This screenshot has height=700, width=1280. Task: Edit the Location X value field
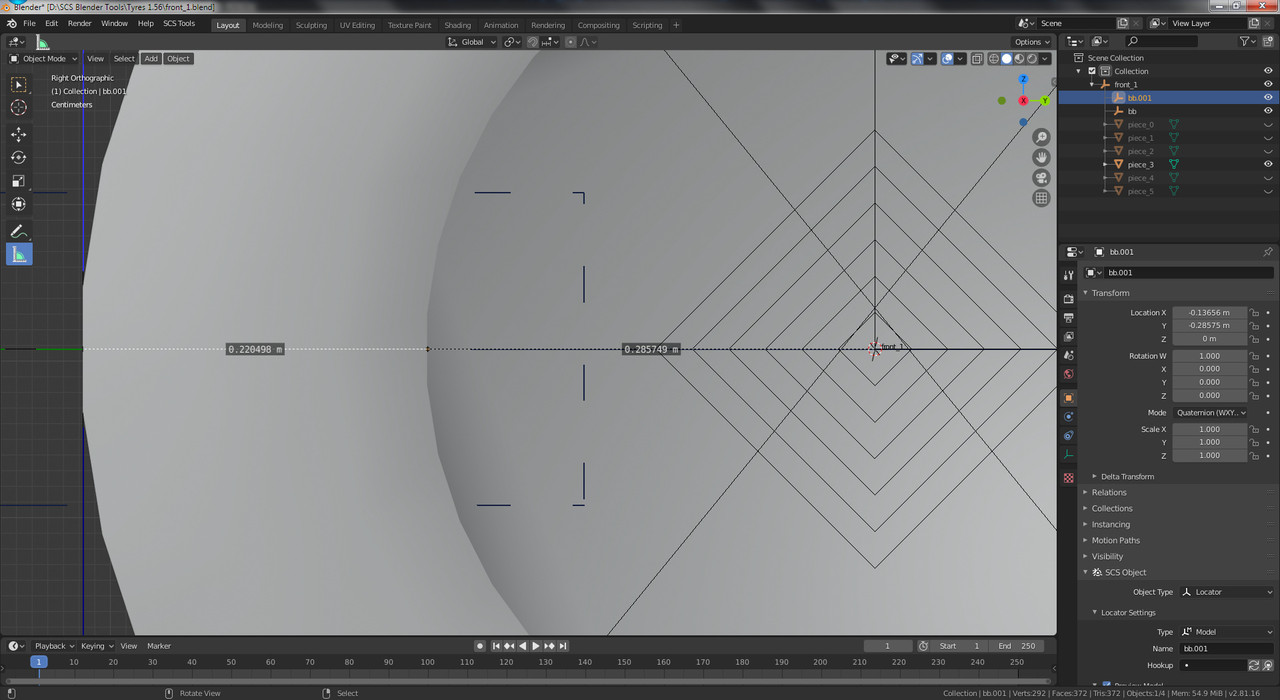tap(1210, 312)
